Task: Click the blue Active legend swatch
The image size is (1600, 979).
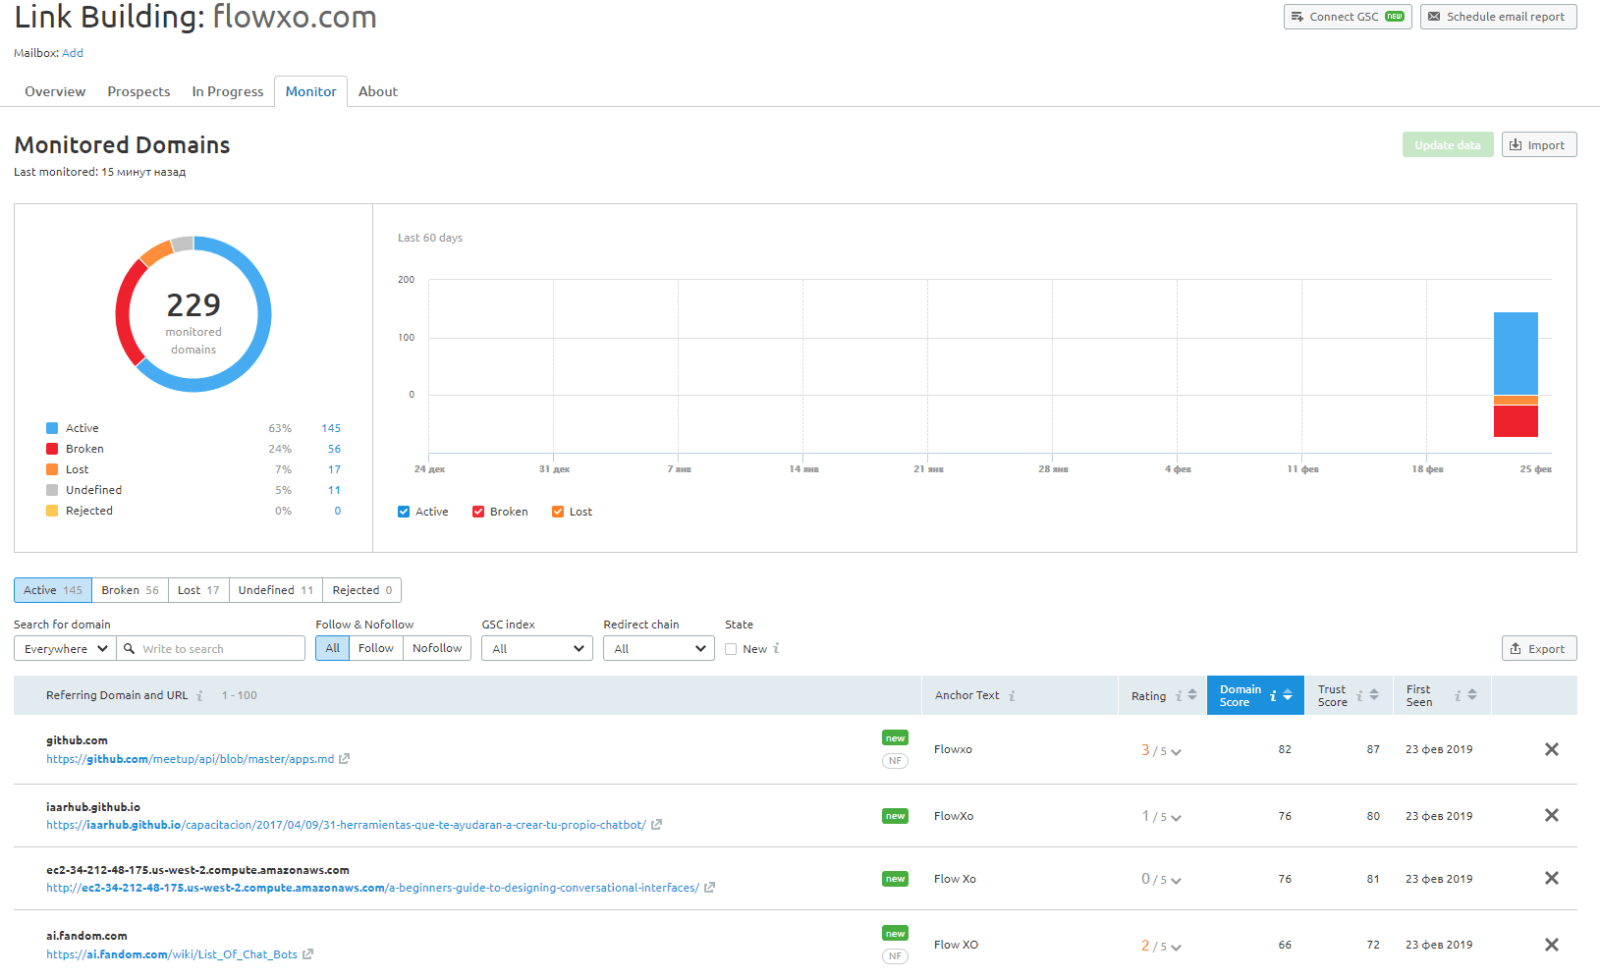Action: click(x=52, y=428)
